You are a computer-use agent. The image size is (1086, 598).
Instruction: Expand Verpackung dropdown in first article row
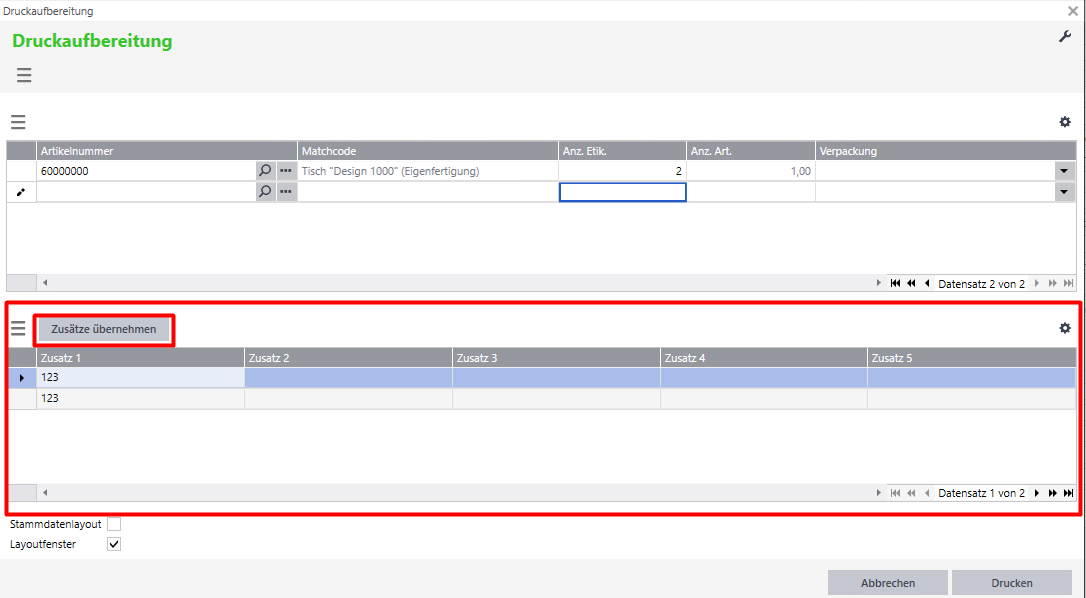click(x=1064, y=171)
